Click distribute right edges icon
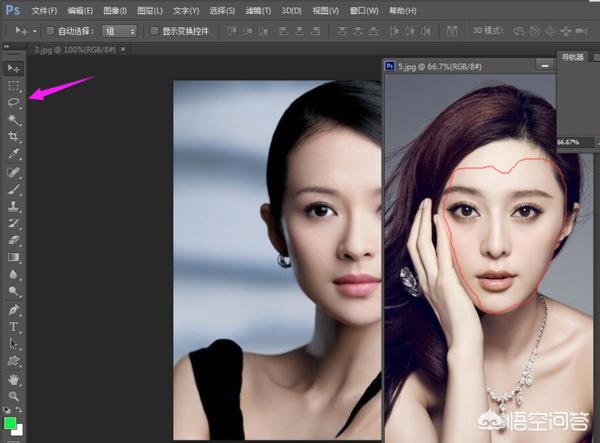The width and height of the screenshot is (600, 443). [x=426, y=31]
